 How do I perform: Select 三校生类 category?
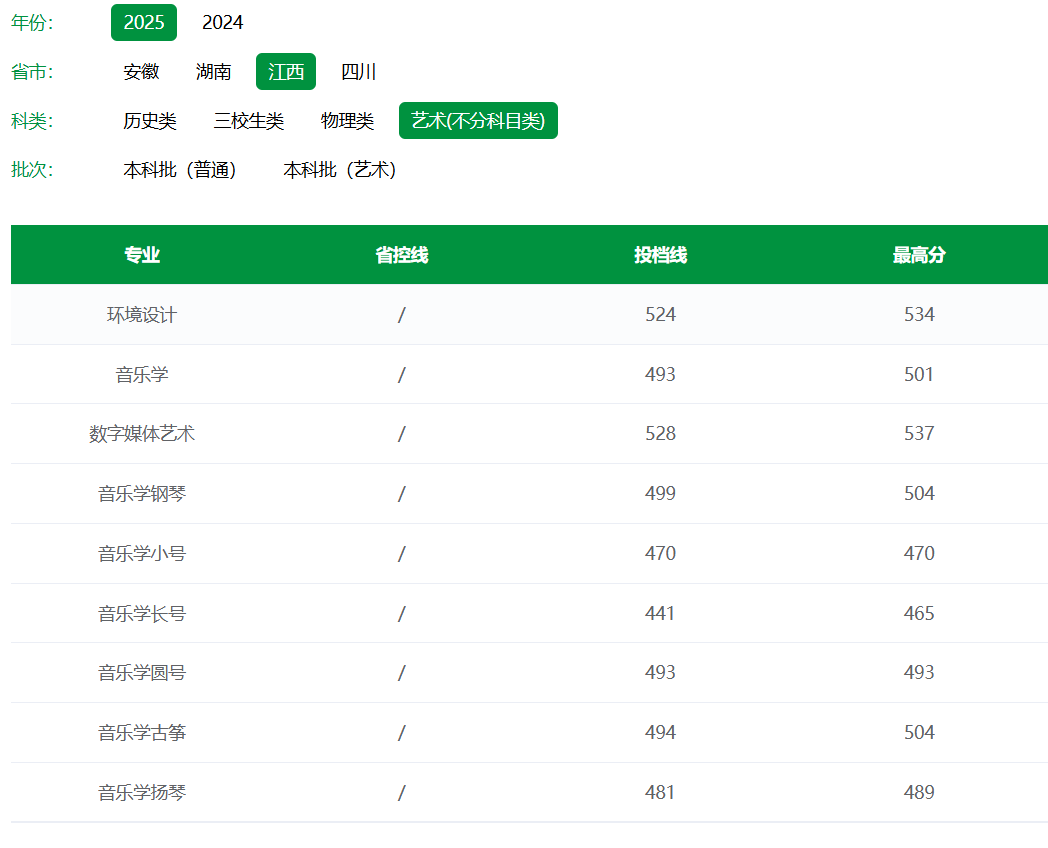[249, 120]
